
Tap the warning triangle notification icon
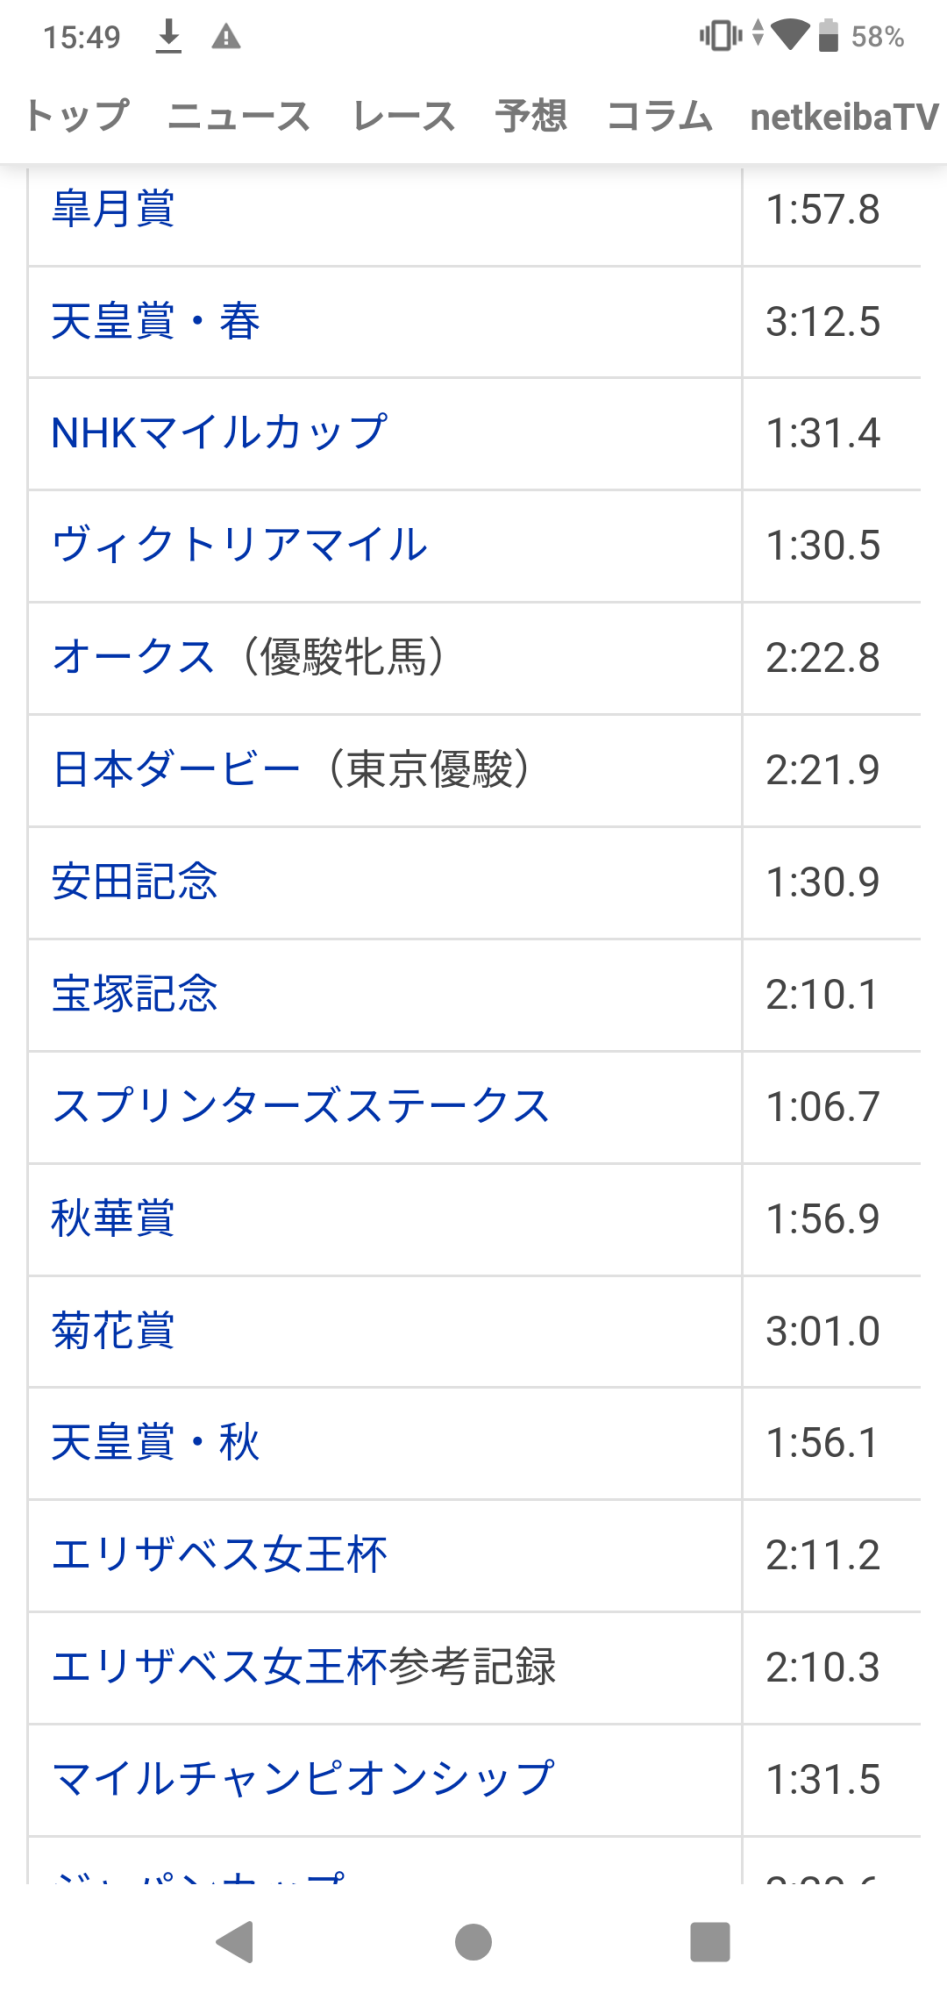(x=226, y=37)
